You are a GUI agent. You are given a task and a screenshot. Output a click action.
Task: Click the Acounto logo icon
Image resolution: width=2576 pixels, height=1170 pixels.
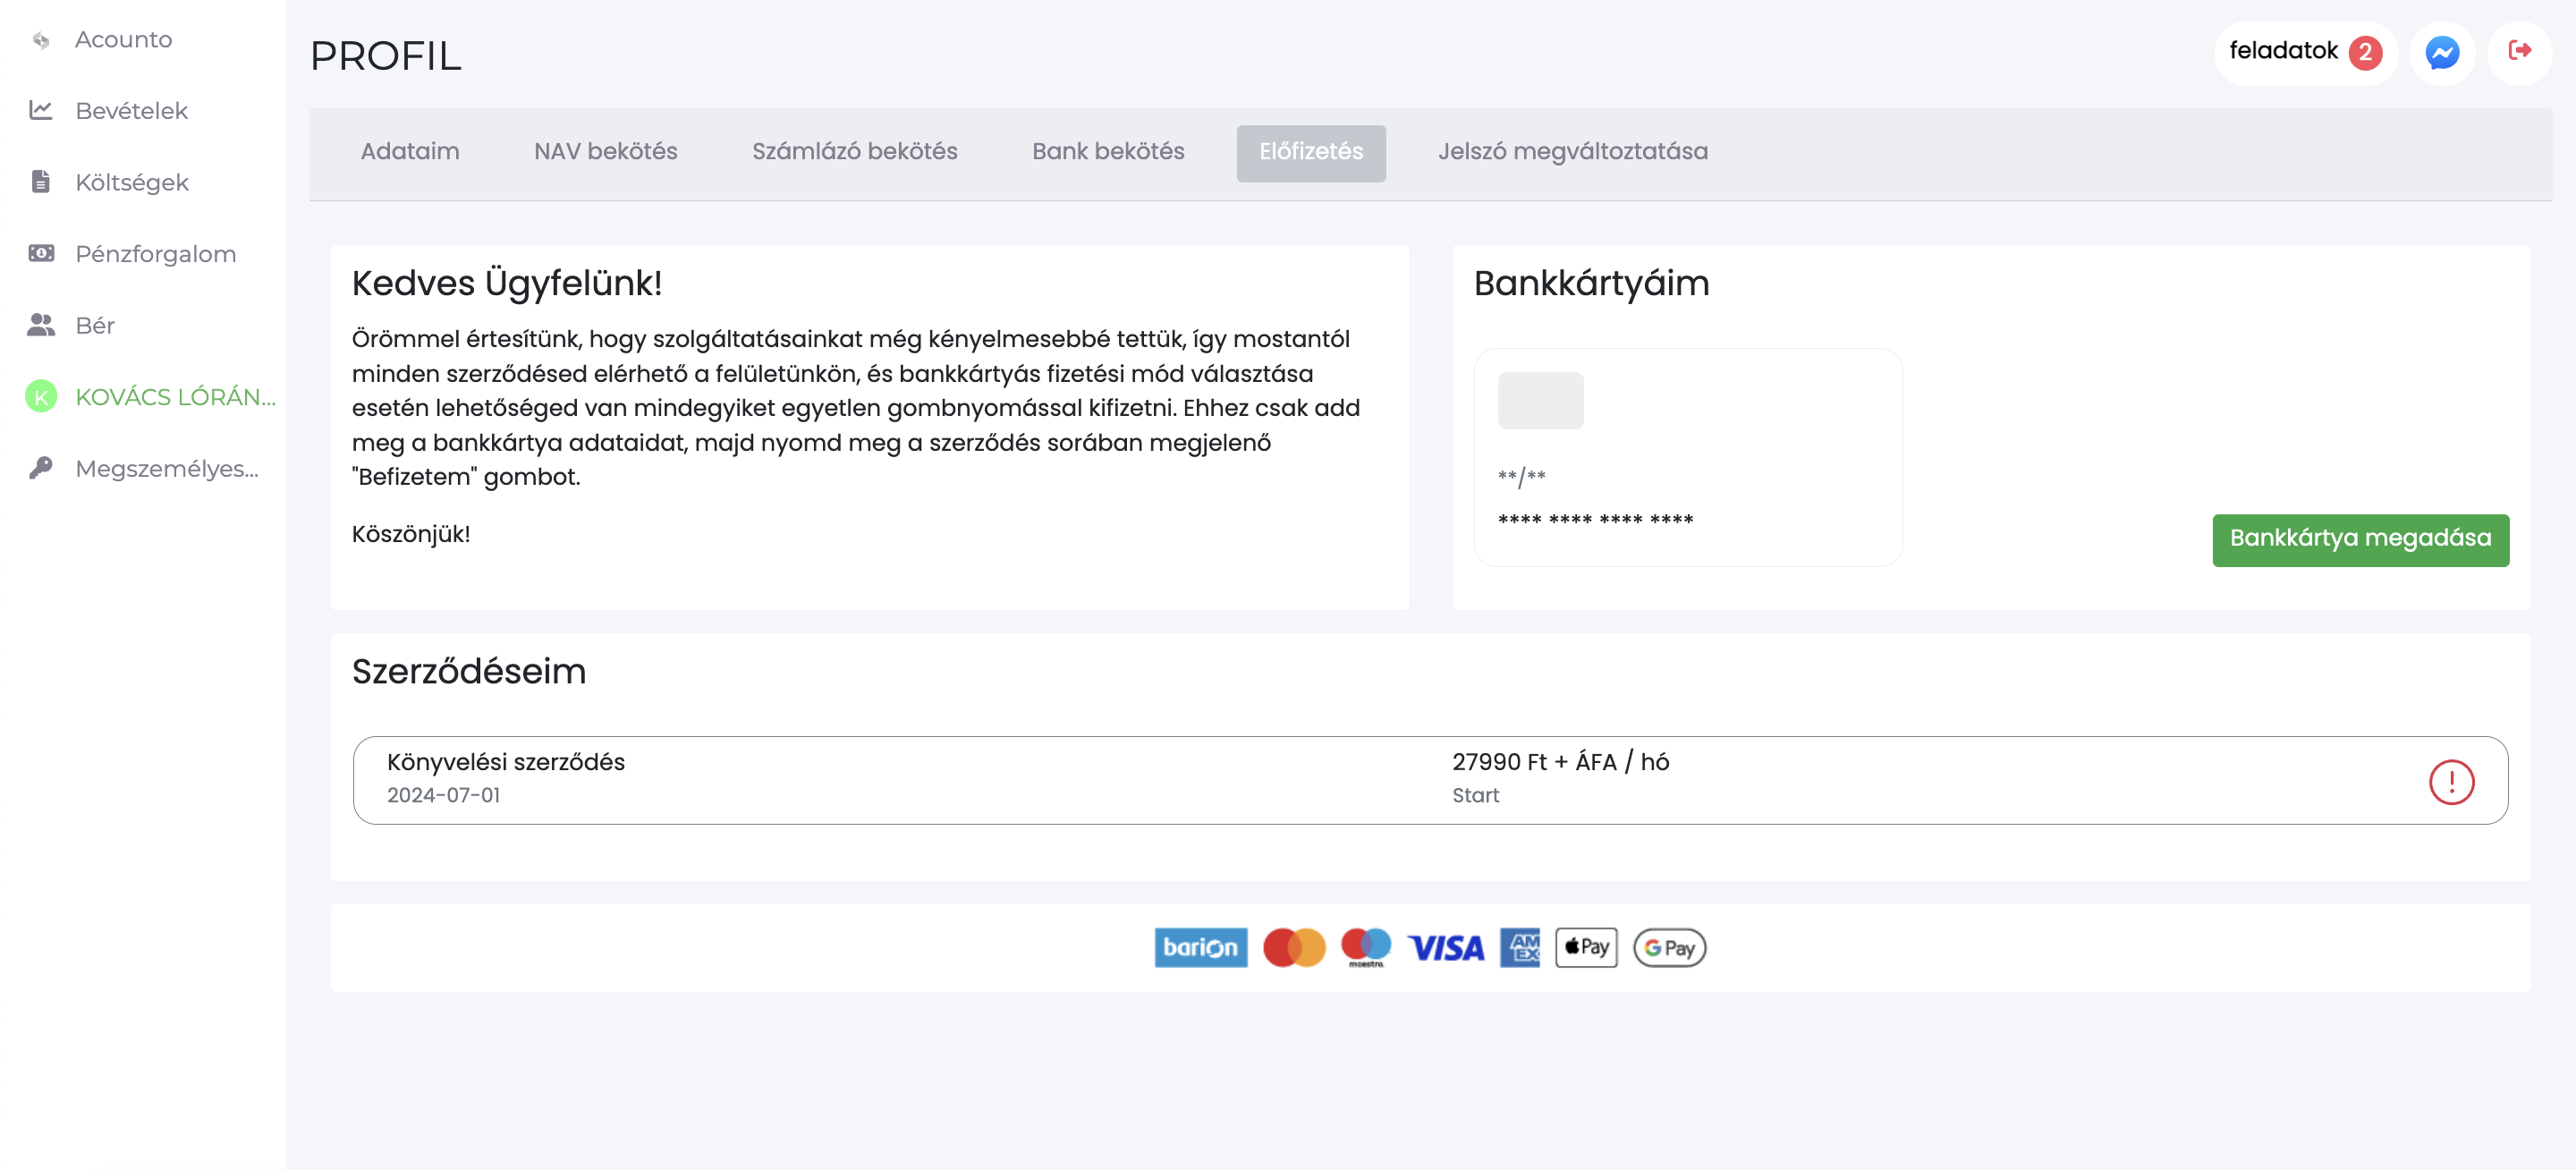[x=41, y=40]
